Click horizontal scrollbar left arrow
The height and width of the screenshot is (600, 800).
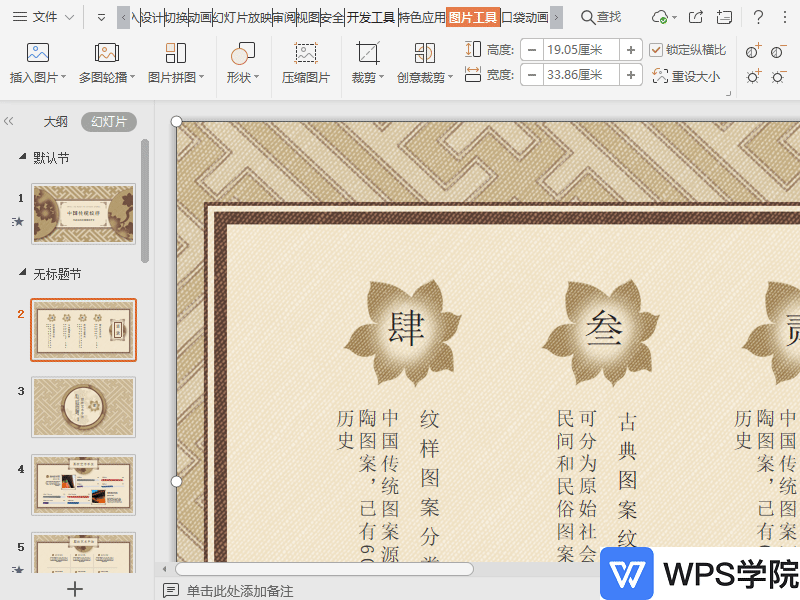164,569
